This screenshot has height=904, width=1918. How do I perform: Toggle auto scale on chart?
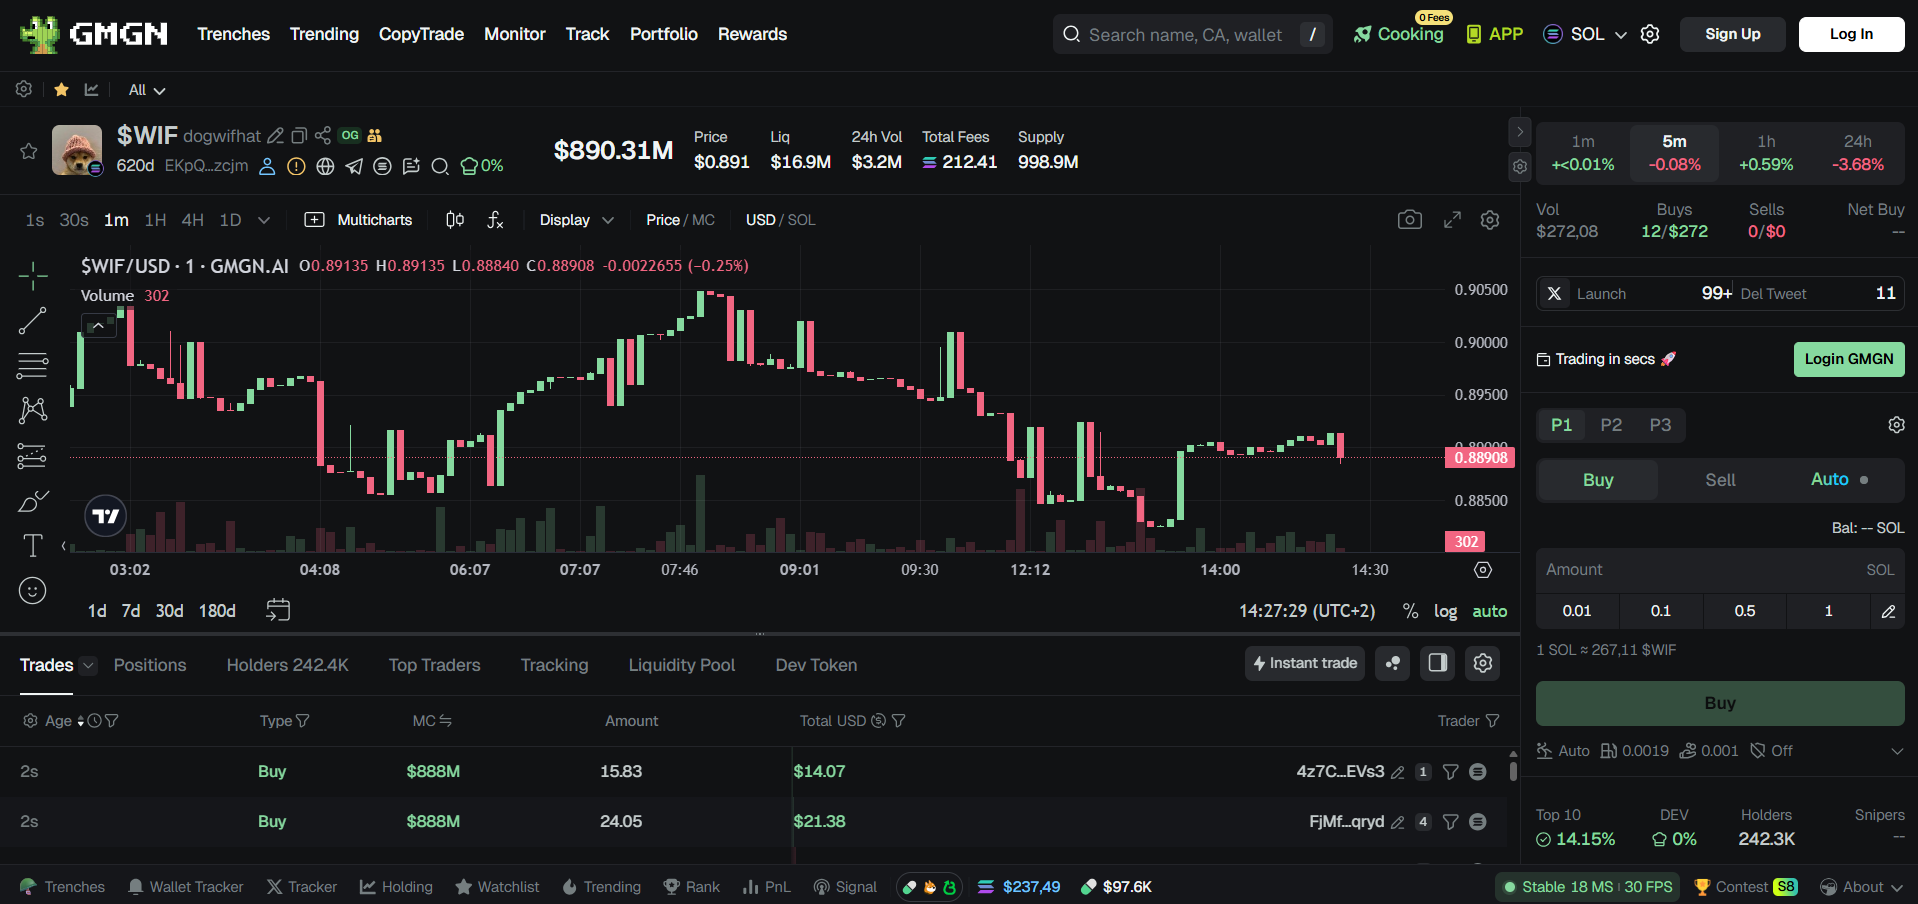pyautogui.click(x=1489, y=611)
